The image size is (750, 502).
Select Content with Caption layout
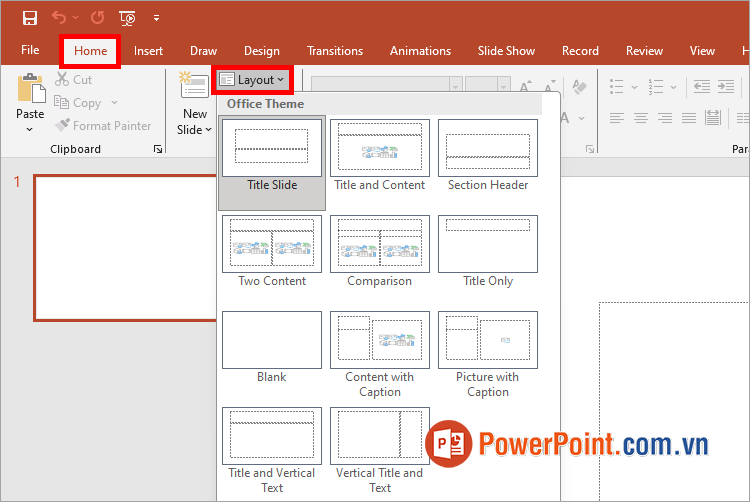(x=380, y=355)
